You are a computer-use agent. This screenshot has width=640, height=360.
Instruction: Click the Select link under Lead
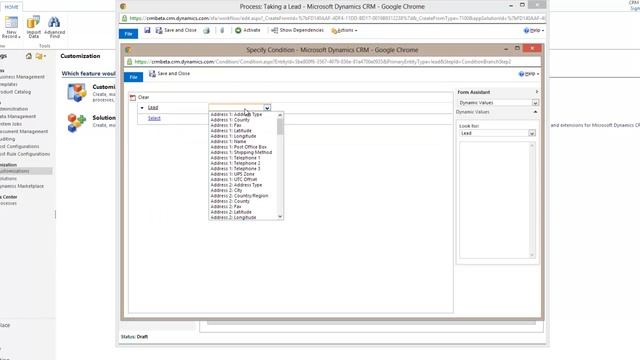click(154, 118)
